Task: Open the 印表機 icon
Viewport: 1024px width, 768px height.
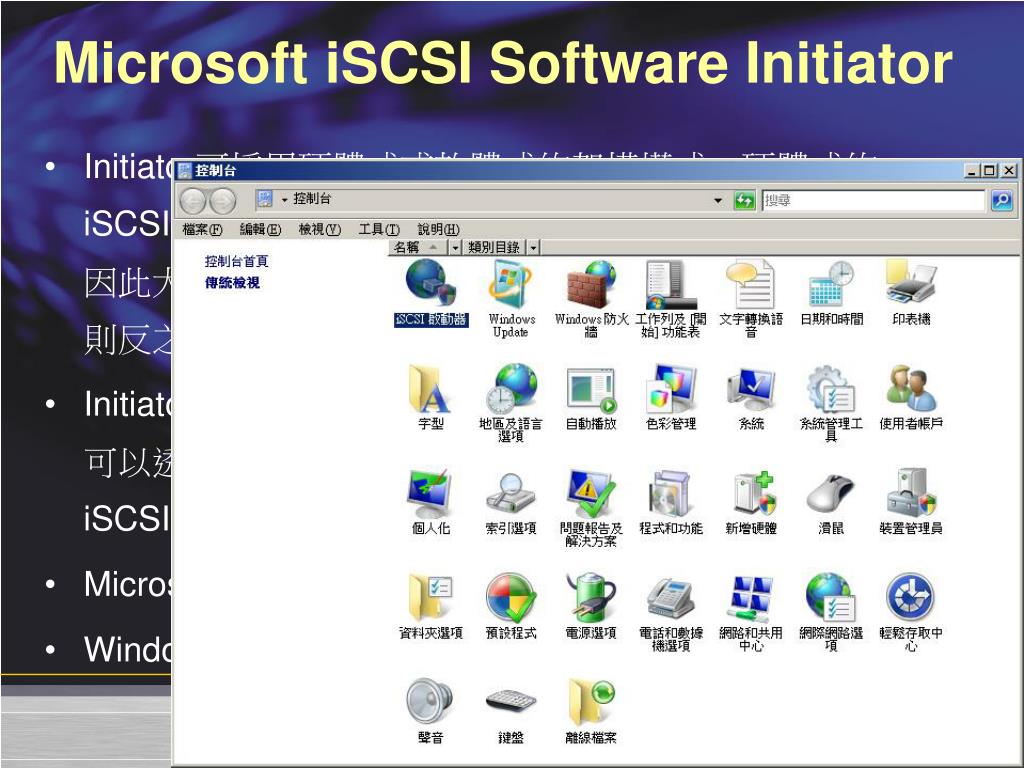Action: [x=911, y=293]
